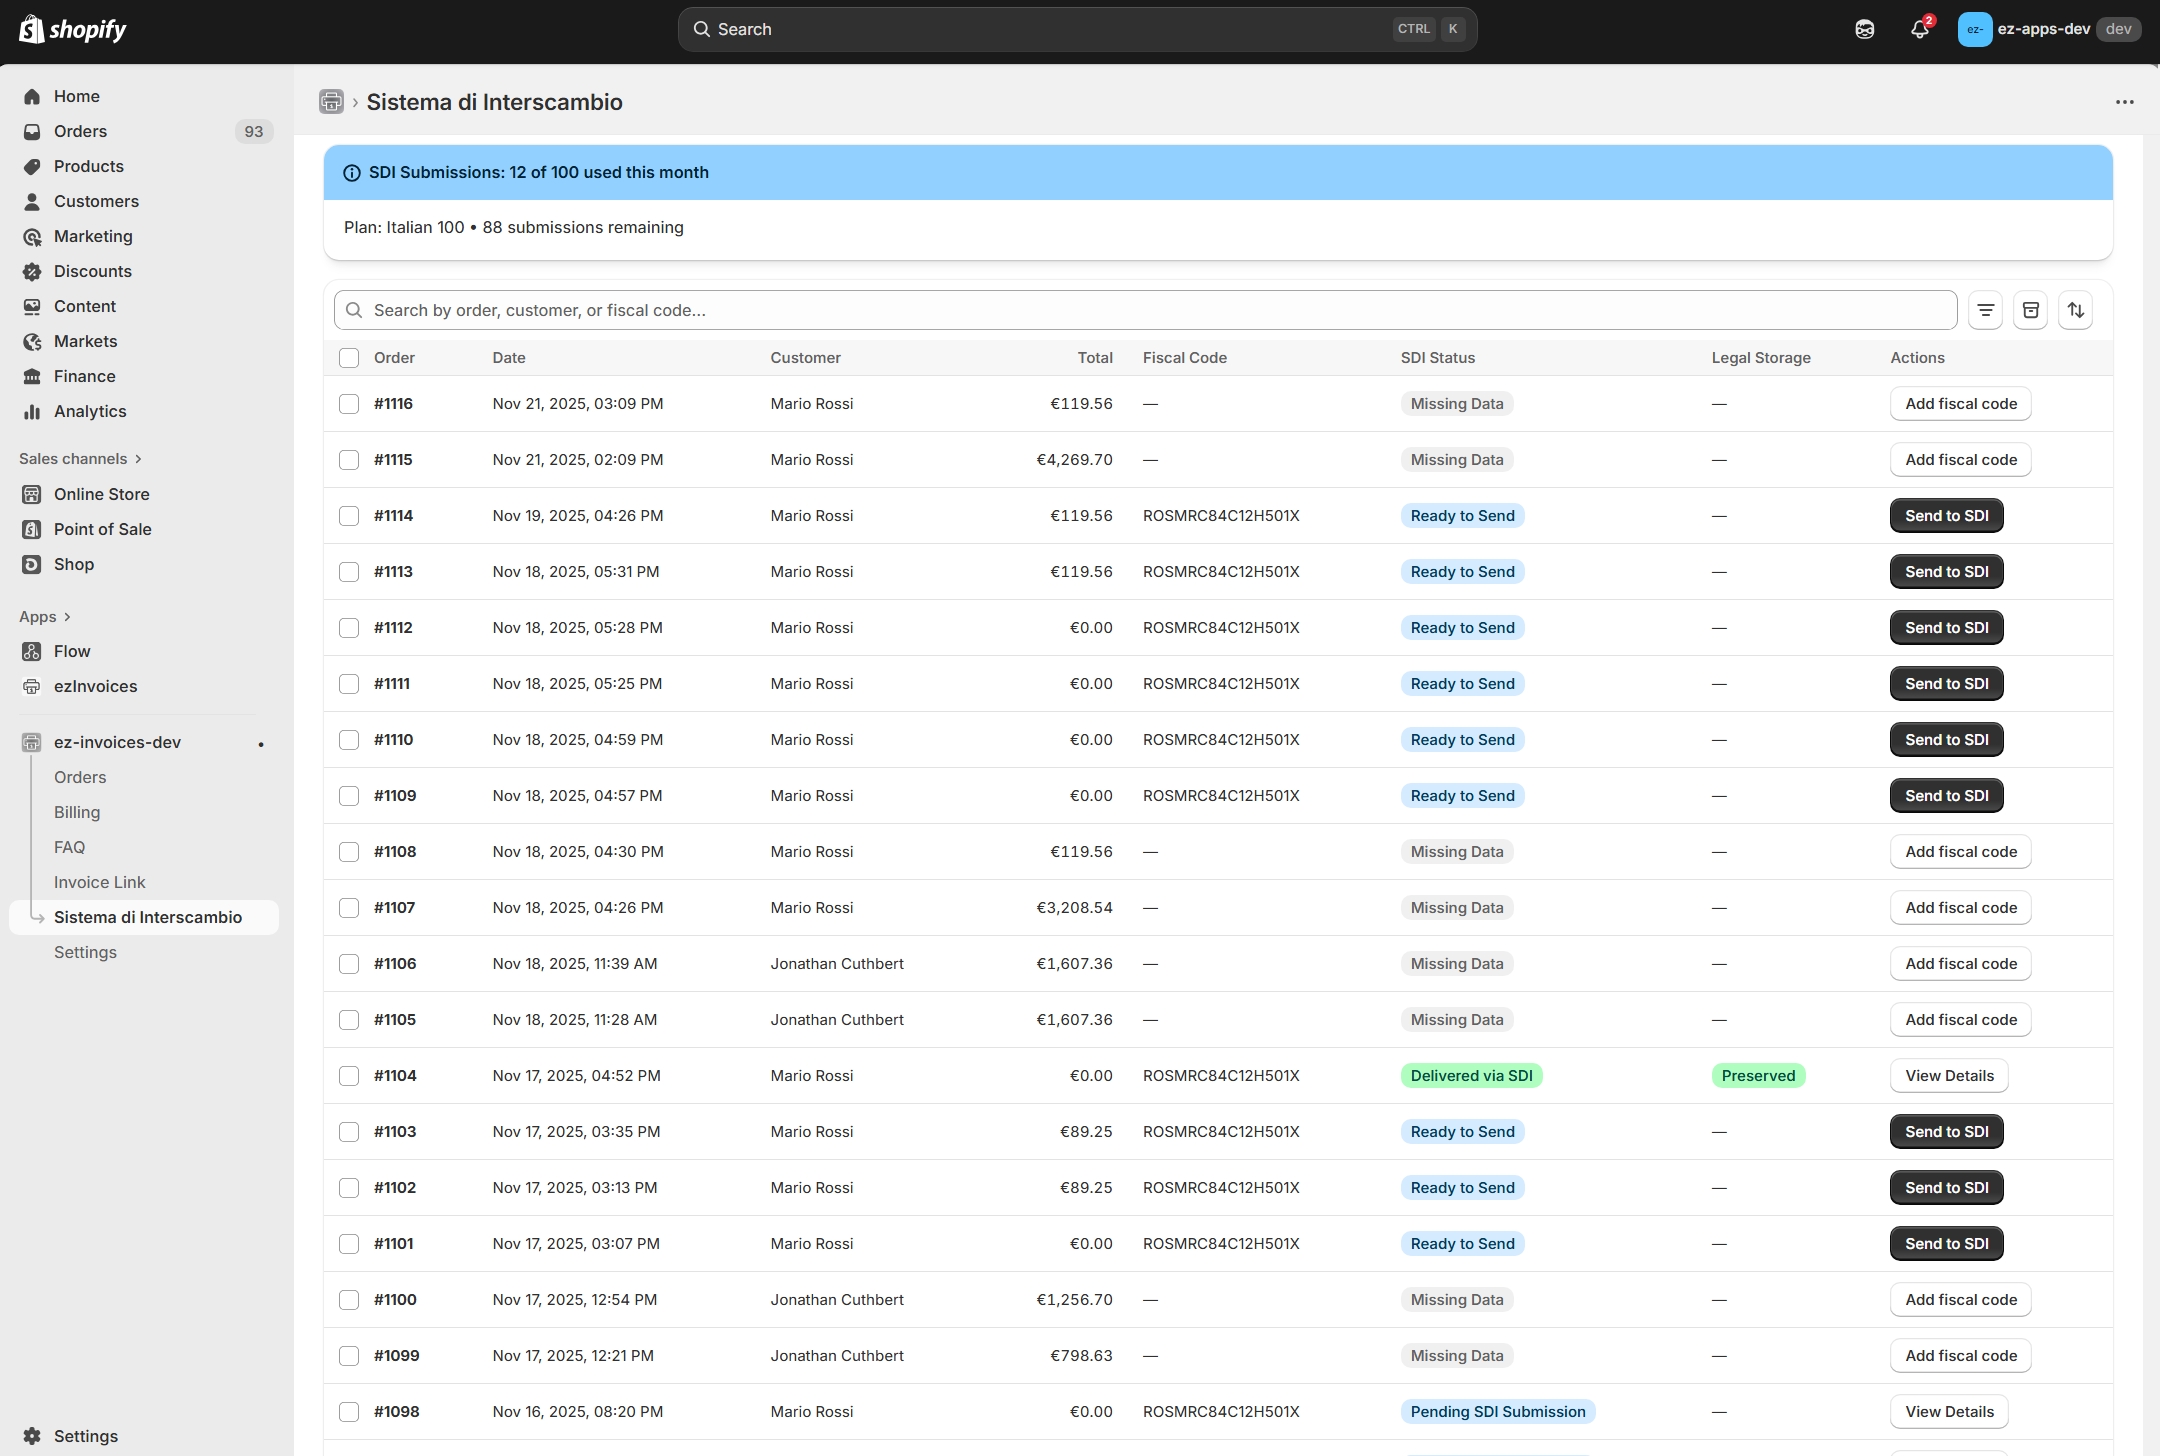Click the ez-apps-dev account avatar
Image resolution: width=2160 pixels, height=1456 pixels.
(1974, 29)
